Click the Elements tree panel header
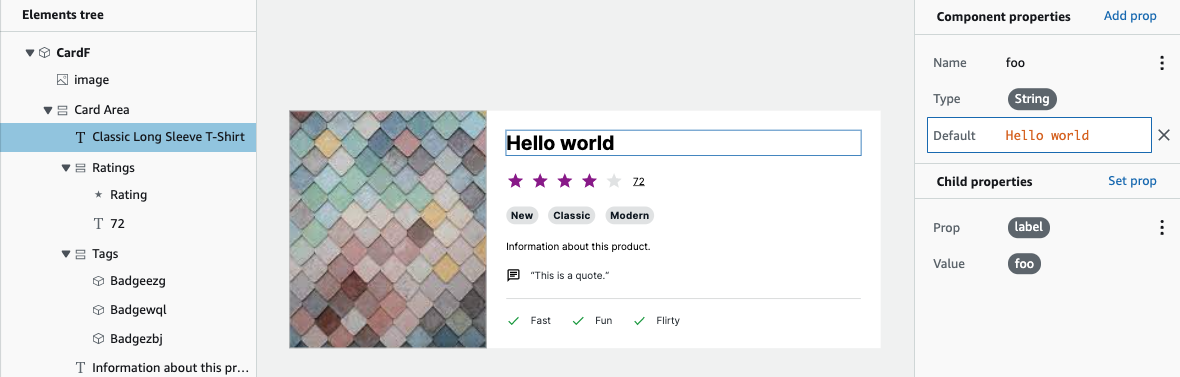Viewport: 1180px width, 377px height. point(63,15)
